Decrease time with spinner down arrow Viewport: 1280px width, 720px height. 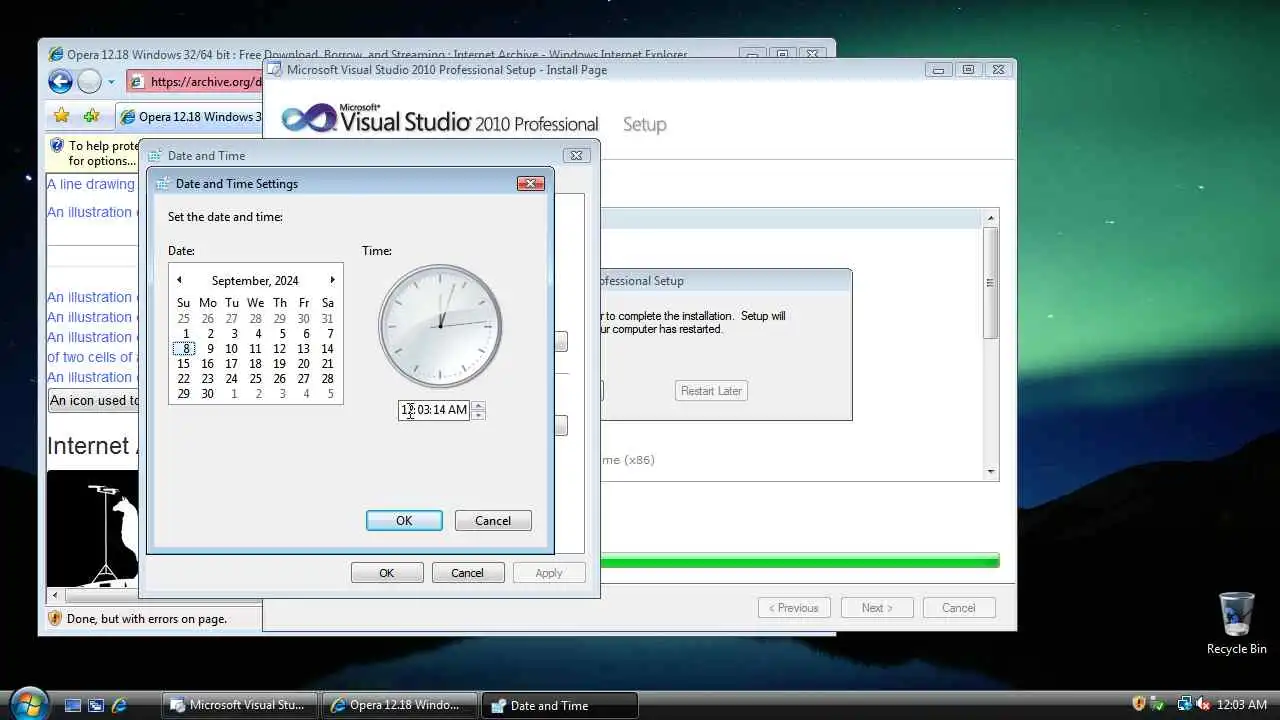(478, 415)
